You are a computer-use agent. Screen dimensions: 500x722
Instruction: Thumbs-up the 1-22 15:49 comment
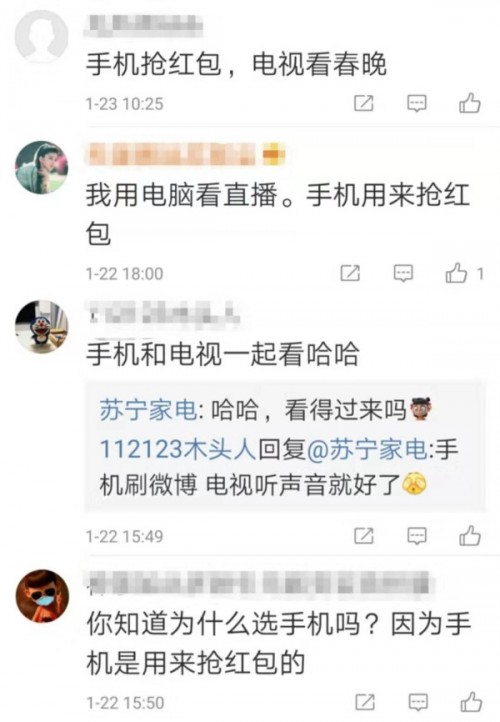coord(470,536)
